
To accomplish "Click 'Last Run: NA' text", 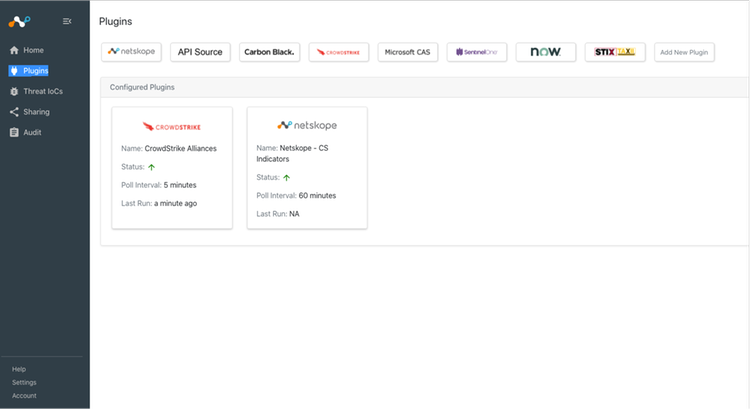I will tap(278, 214).
